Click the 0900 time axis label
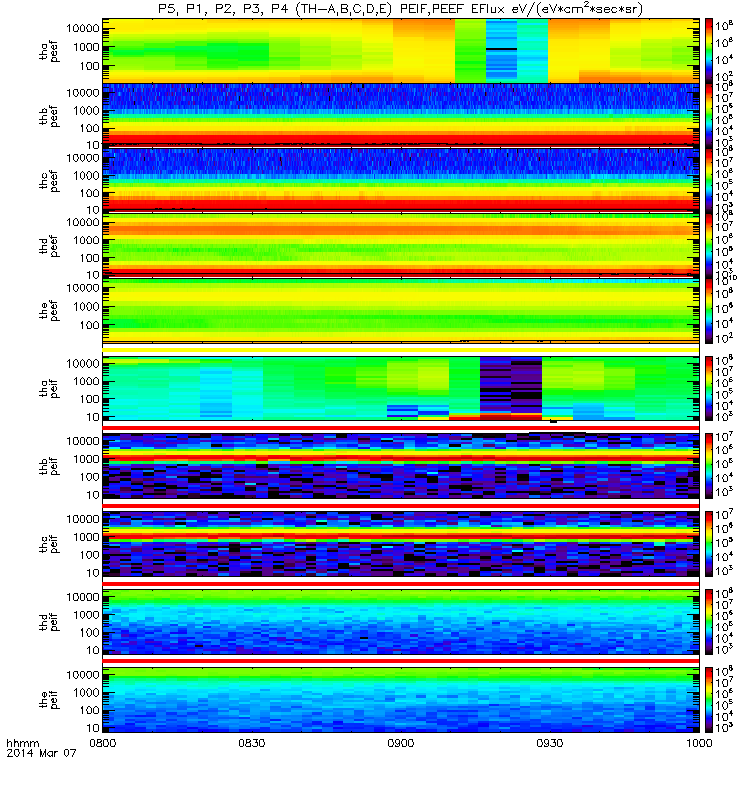 tap(401, 743)
